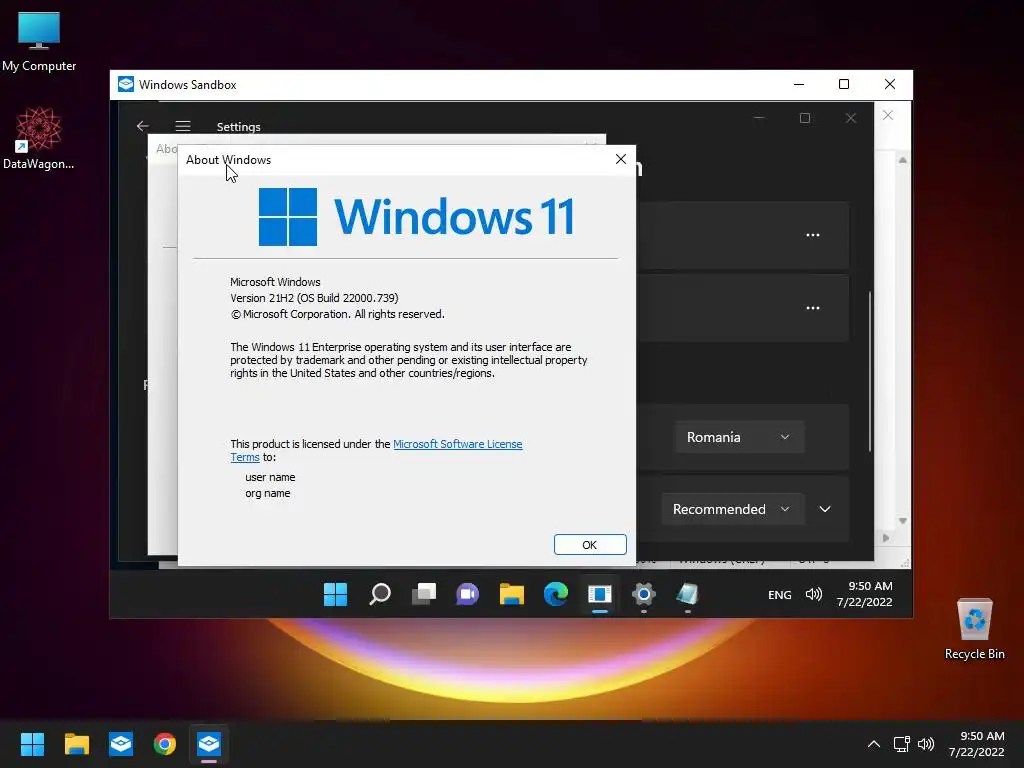
Task: Open the first more-options ellipsis in Settings
Action: pyautogui.click(x=812, y=235)
